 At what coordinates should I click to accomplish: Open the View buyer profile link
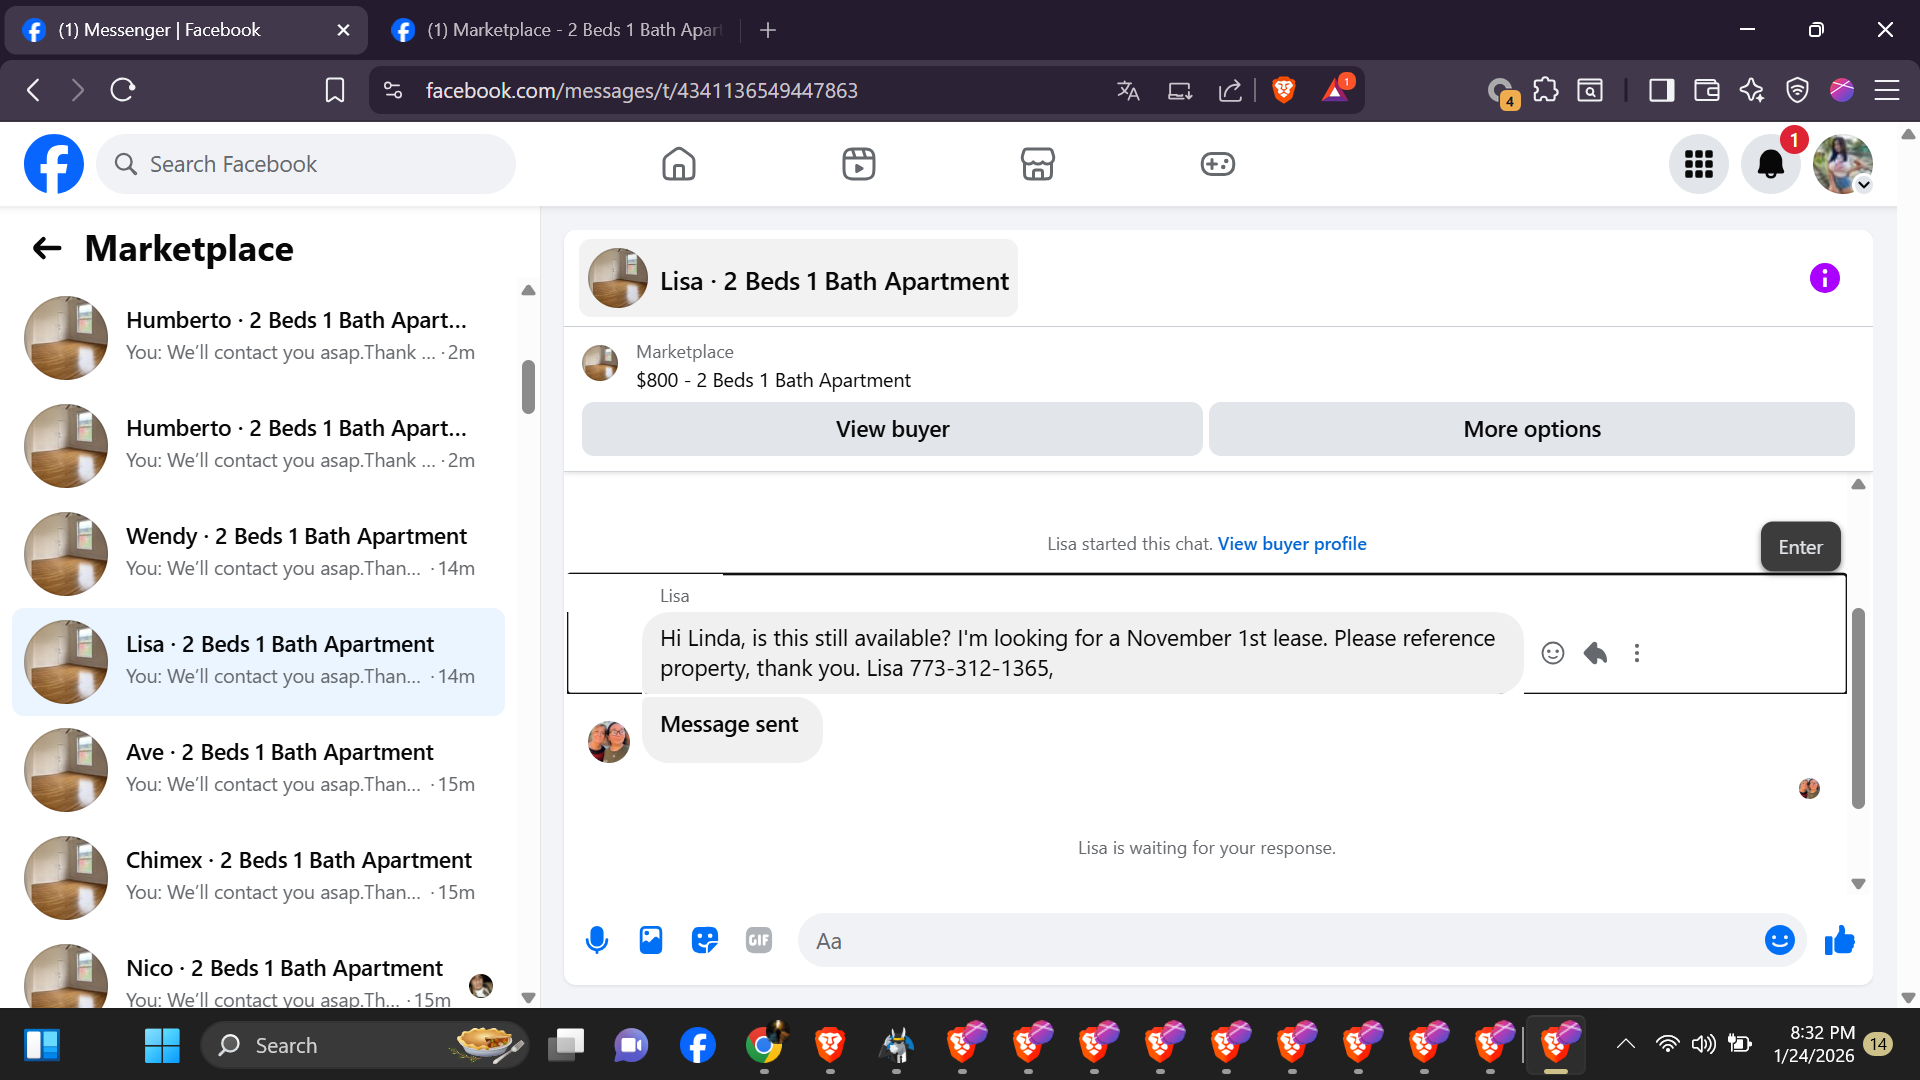(x=1291, y=544)
